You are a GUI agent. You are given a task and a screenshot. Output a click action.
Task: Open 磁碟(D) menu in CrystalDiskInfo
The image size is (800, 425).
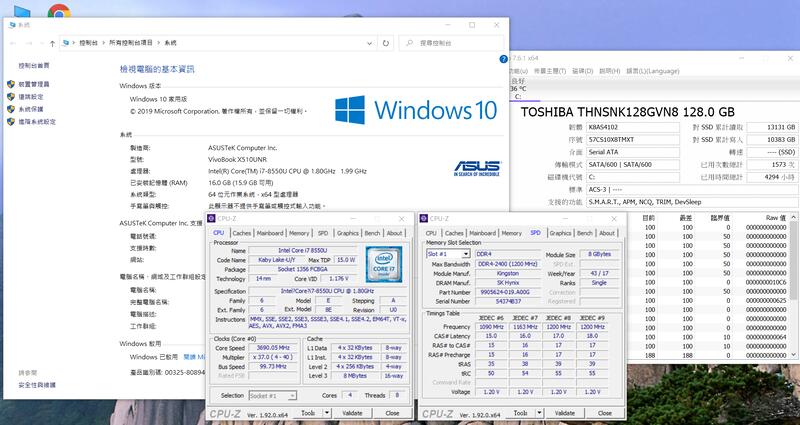tap(583, 71)
